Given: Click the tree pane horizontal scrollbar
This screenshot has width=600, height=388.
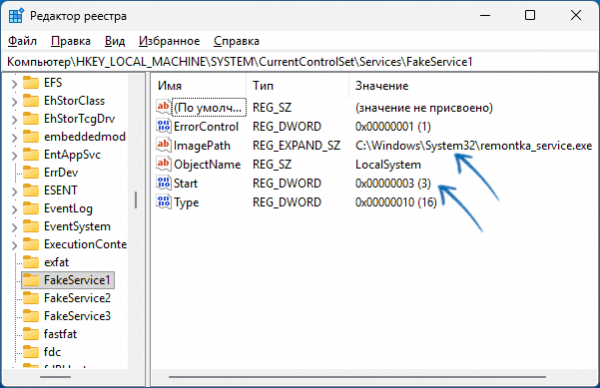Looking at the screenshot, I should tap(55, 377).
